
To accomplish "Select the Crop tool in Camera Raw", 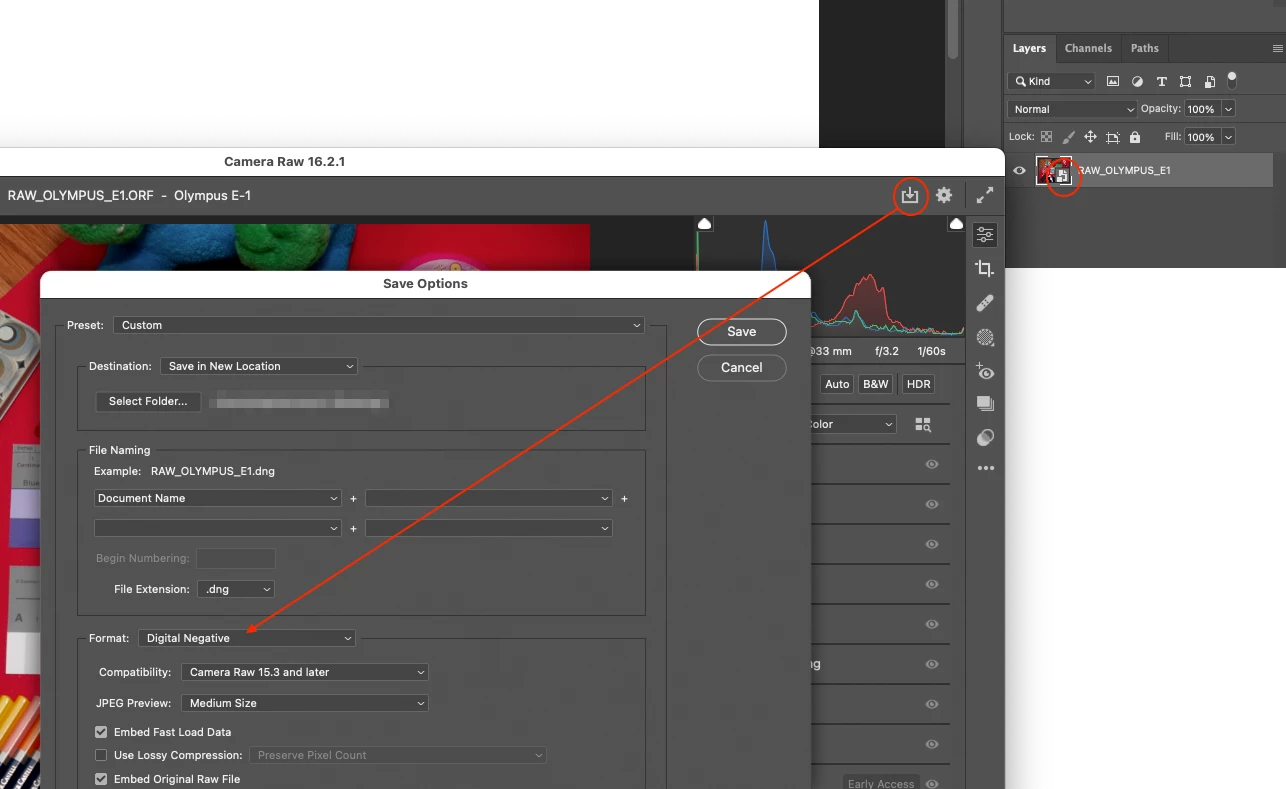I will pos(985,268).
